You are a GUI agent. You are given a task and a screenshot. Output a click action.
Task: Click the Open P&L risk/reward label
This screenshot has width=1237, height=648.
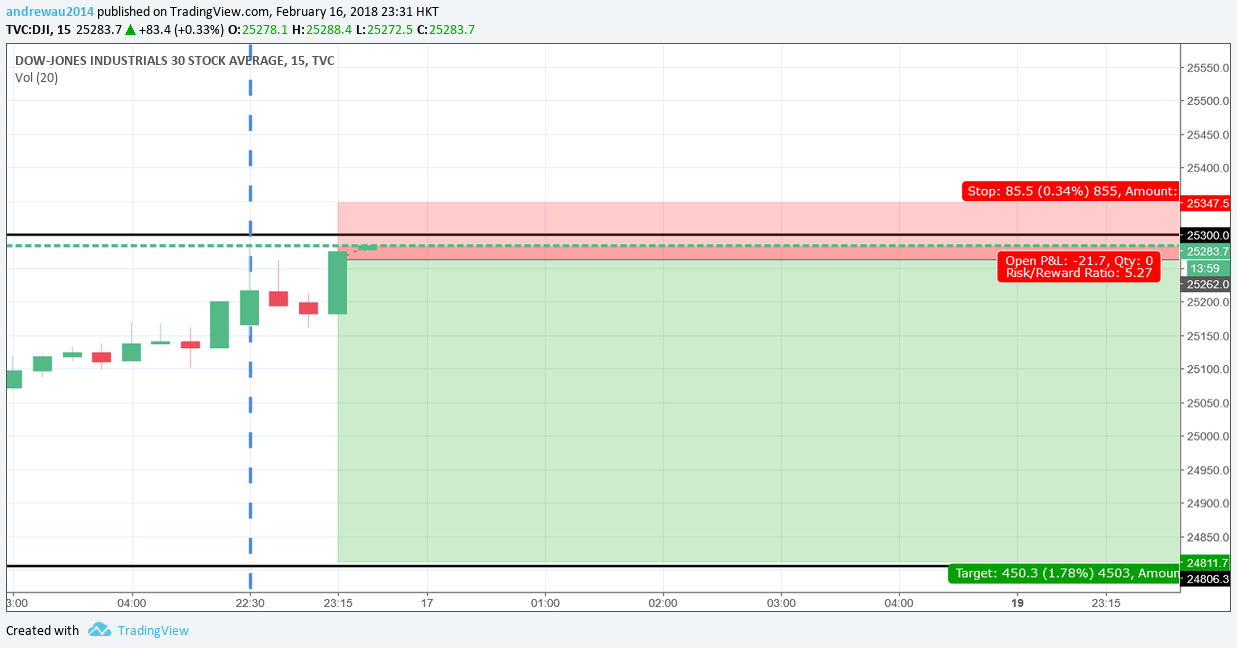tap(1079, 267)
